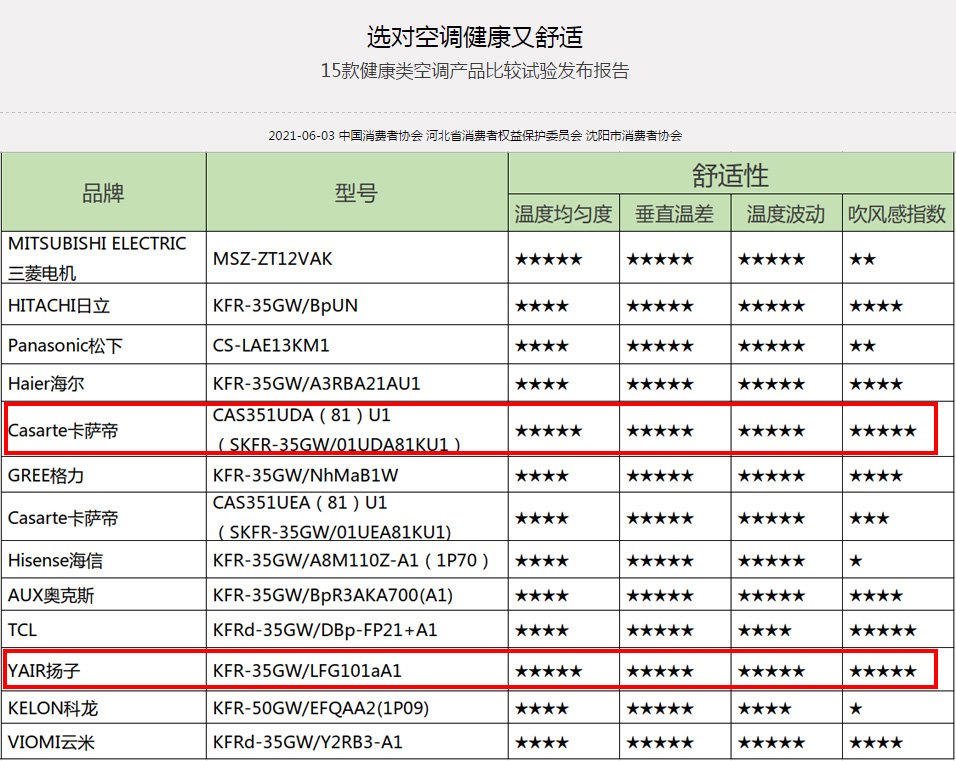Click YAIR's 吹风感指数 five-star rating
Screen dimensions: 956x761
(x=883, y=671)
